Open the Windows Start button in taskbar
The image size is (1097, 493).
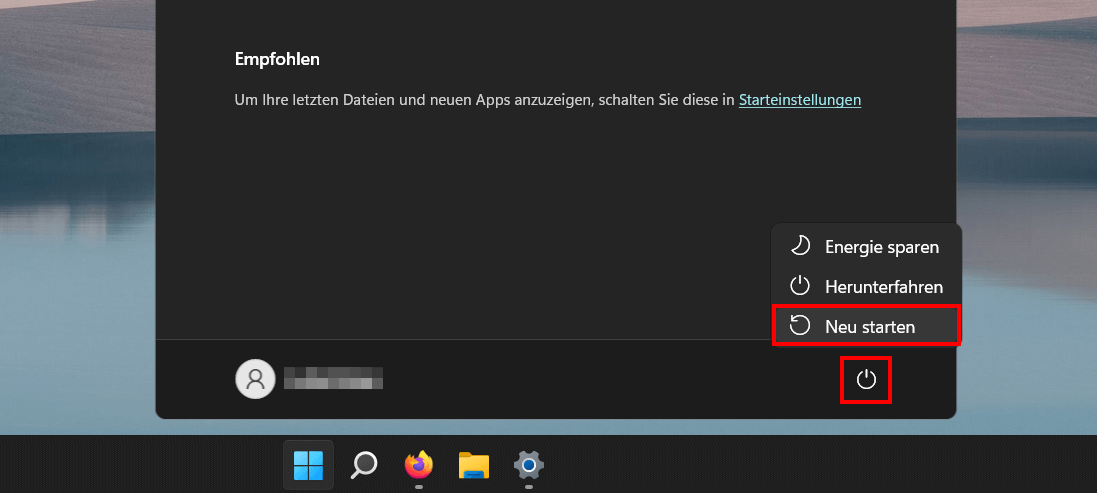pos(309,465)
